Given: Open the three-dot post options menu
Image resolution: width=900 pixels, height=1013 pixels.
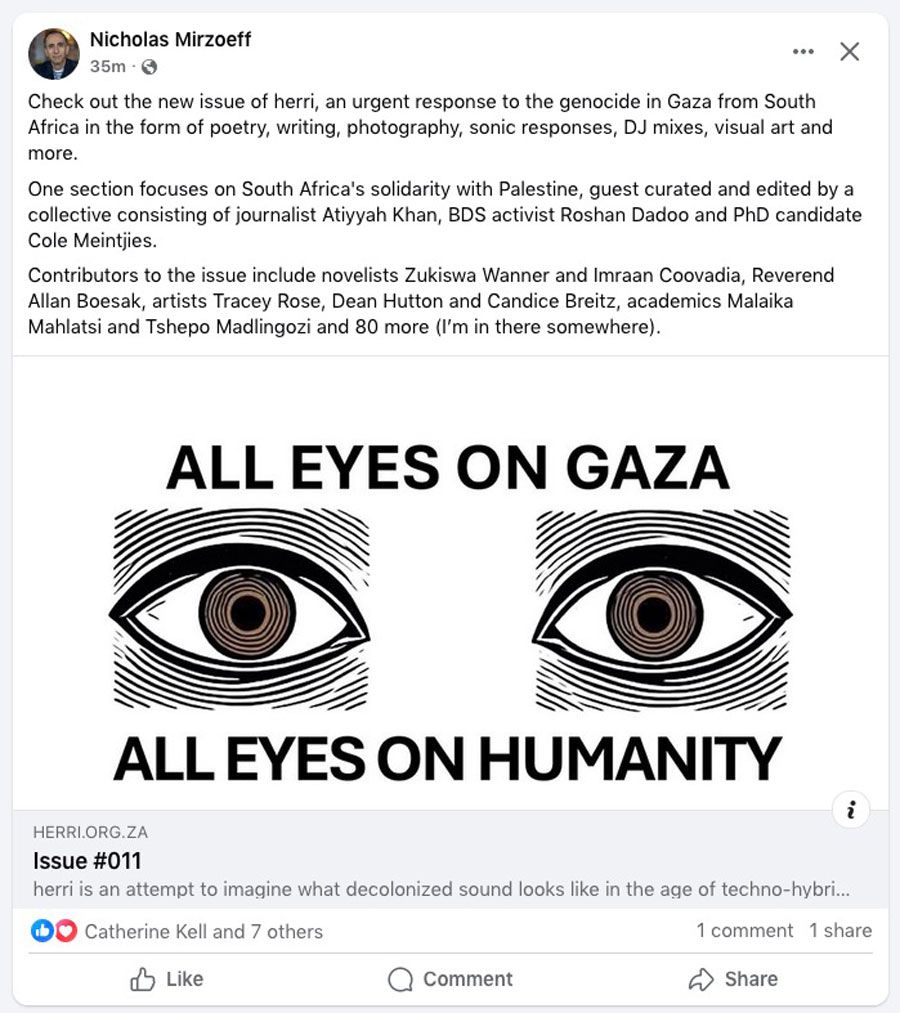Looking at the screenshot, I should [802, 52].
